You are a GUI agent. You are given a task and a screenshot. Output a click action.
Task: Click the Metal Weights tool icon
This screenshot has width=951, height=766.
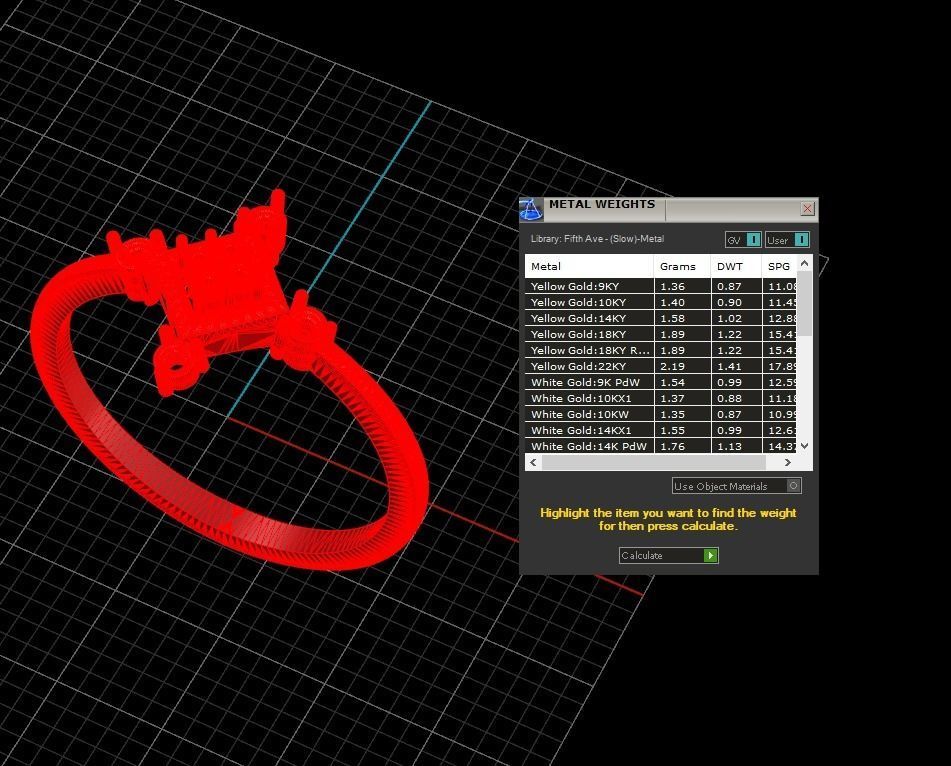click(x=531, y=209)
